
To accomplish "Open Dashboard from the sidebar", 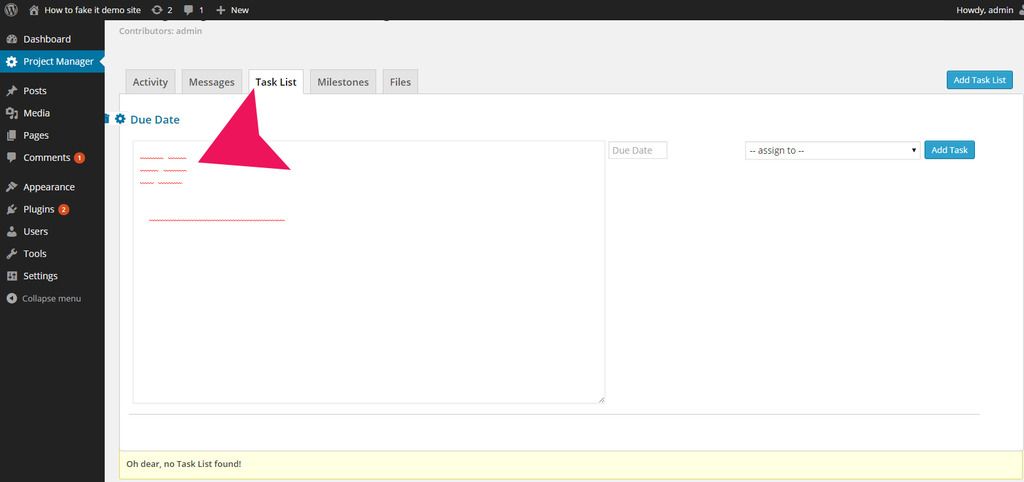I will click(46, 39).
